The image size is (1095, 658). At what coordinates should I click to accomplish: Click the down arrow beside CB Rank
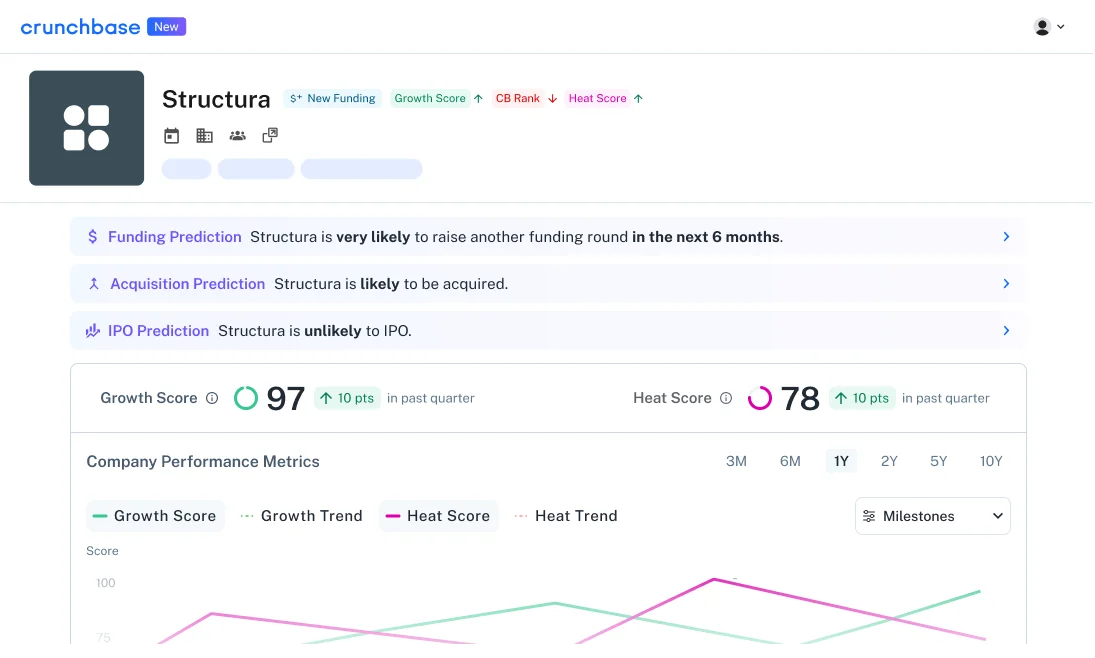(552, 98)
